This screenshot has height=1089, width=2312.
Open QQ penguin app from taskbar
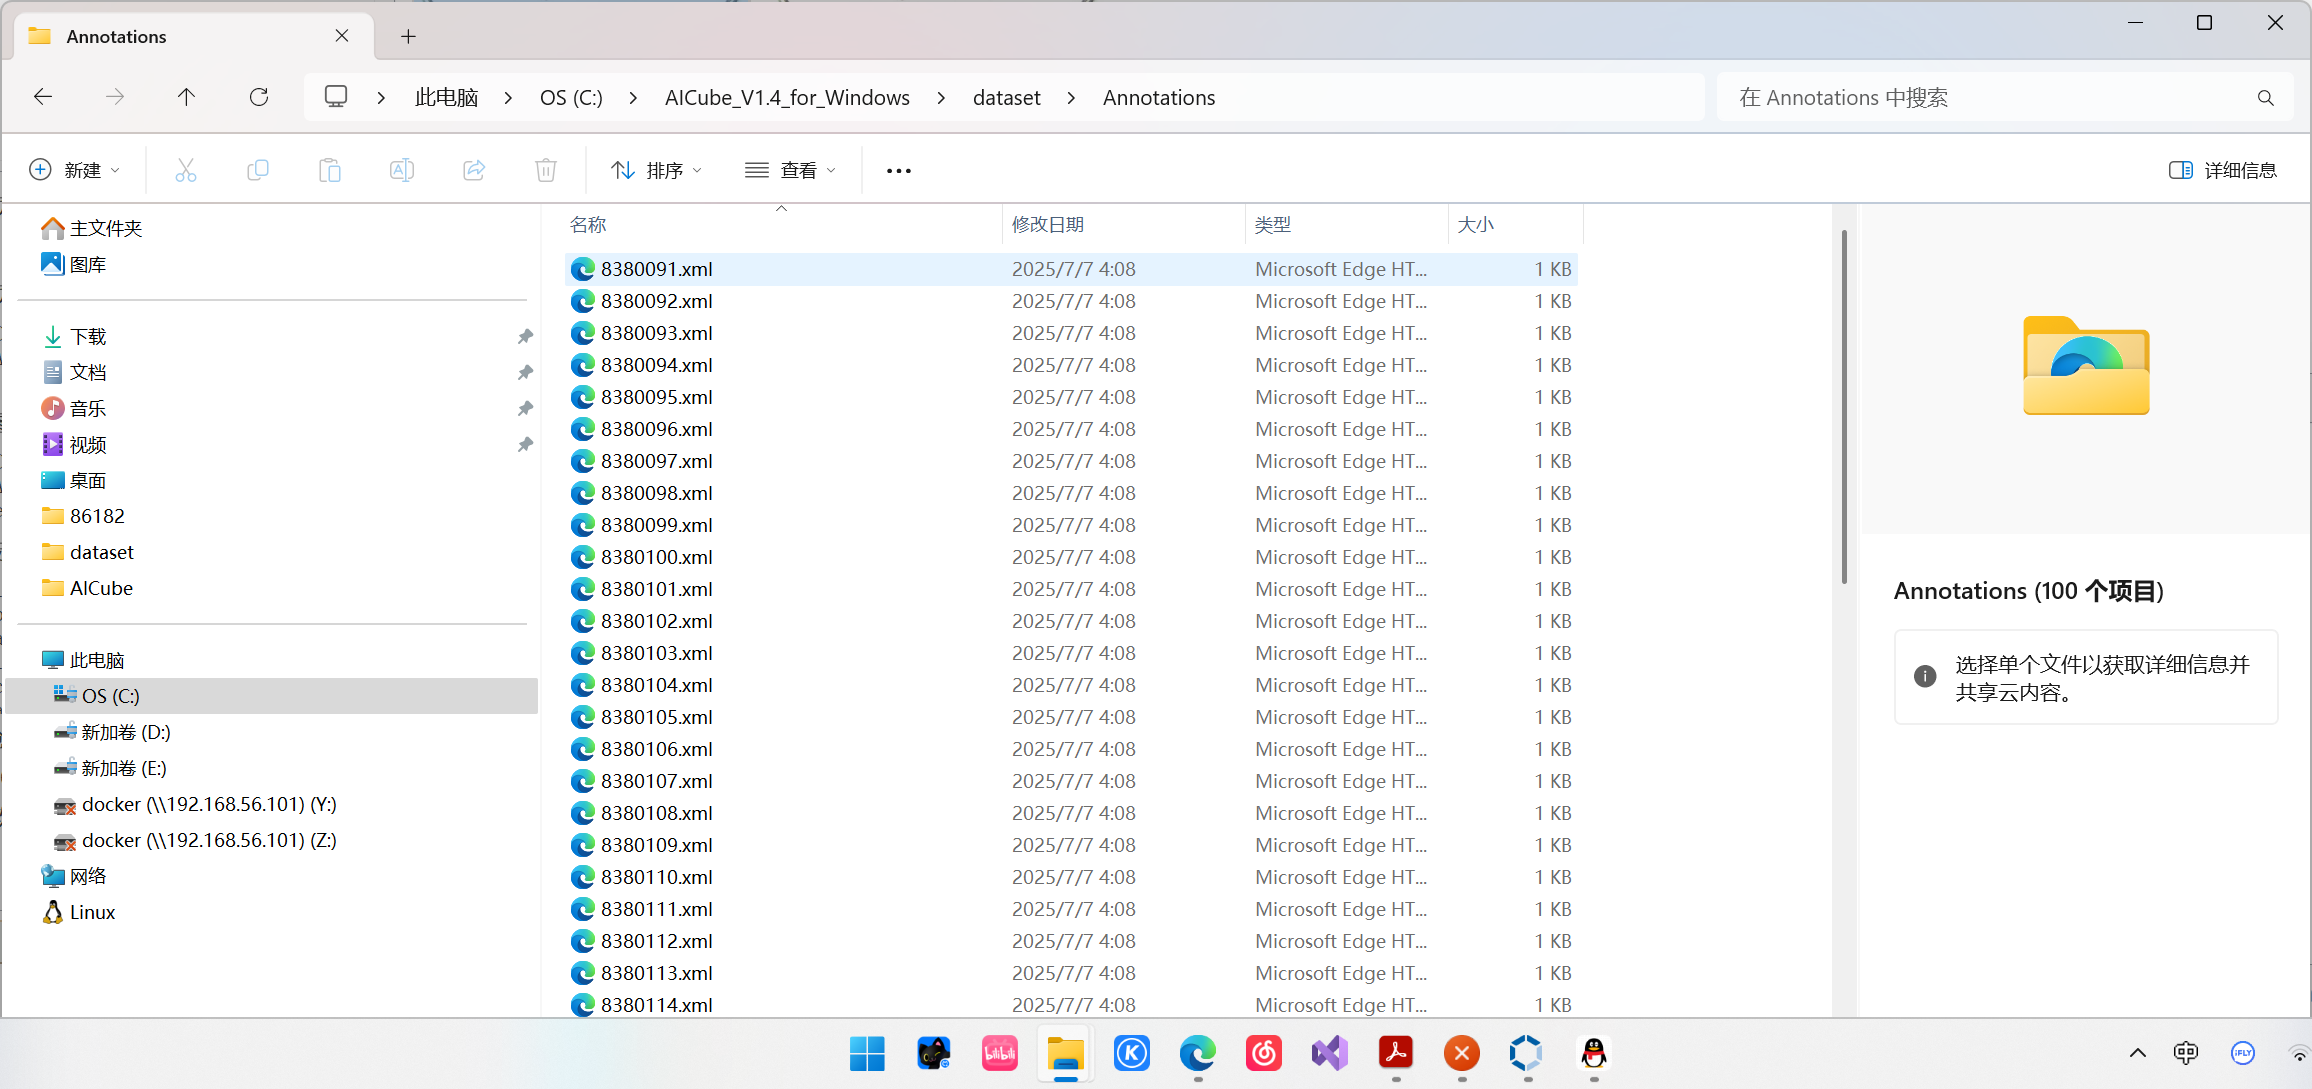tap(1594, 1053)
